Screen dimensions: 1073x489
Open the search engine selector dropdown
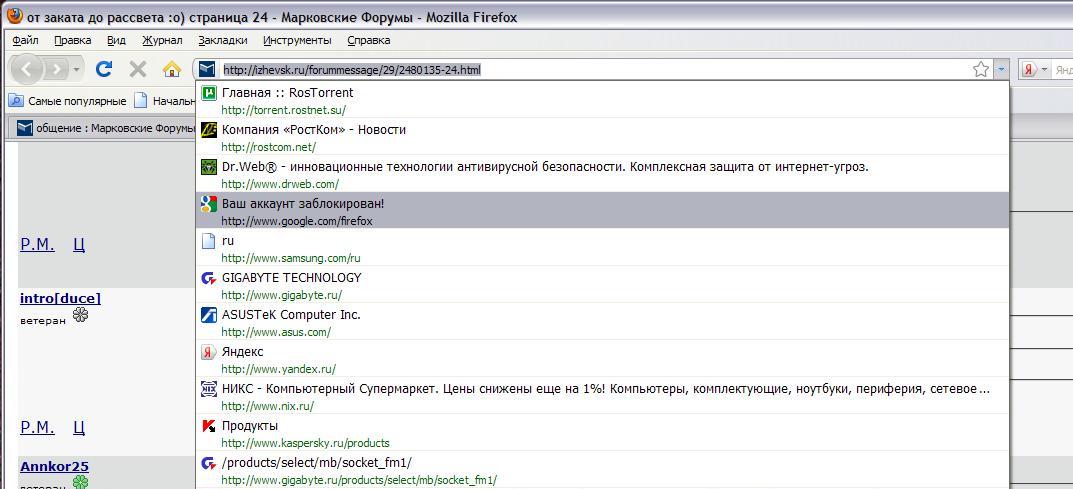click(x=1044, y=69)
